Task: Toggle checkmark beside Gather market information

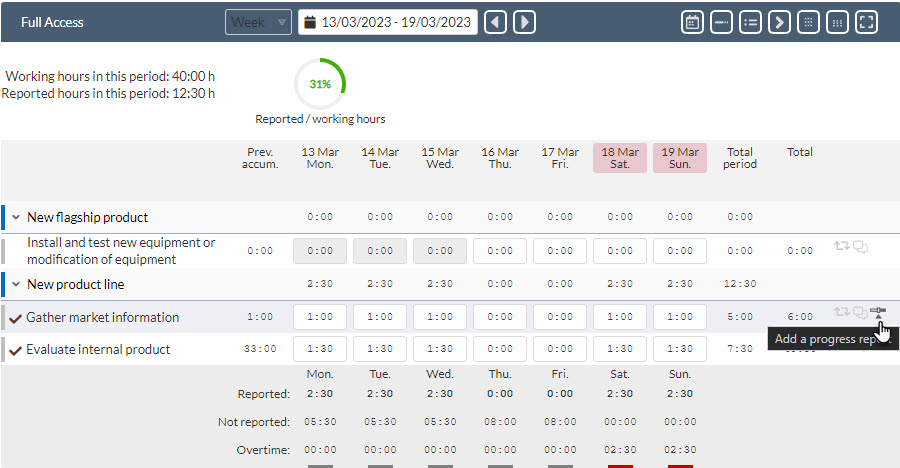Action: 15,318
